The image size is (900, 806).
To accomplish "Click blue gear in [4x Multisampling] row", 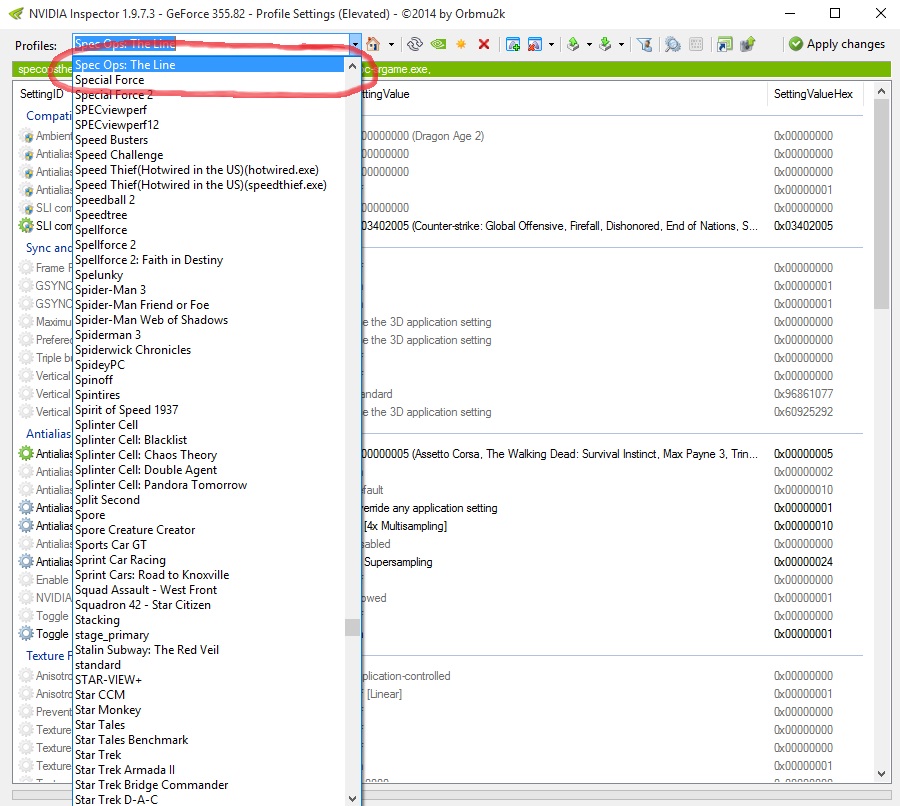I will tap(26, 525).
